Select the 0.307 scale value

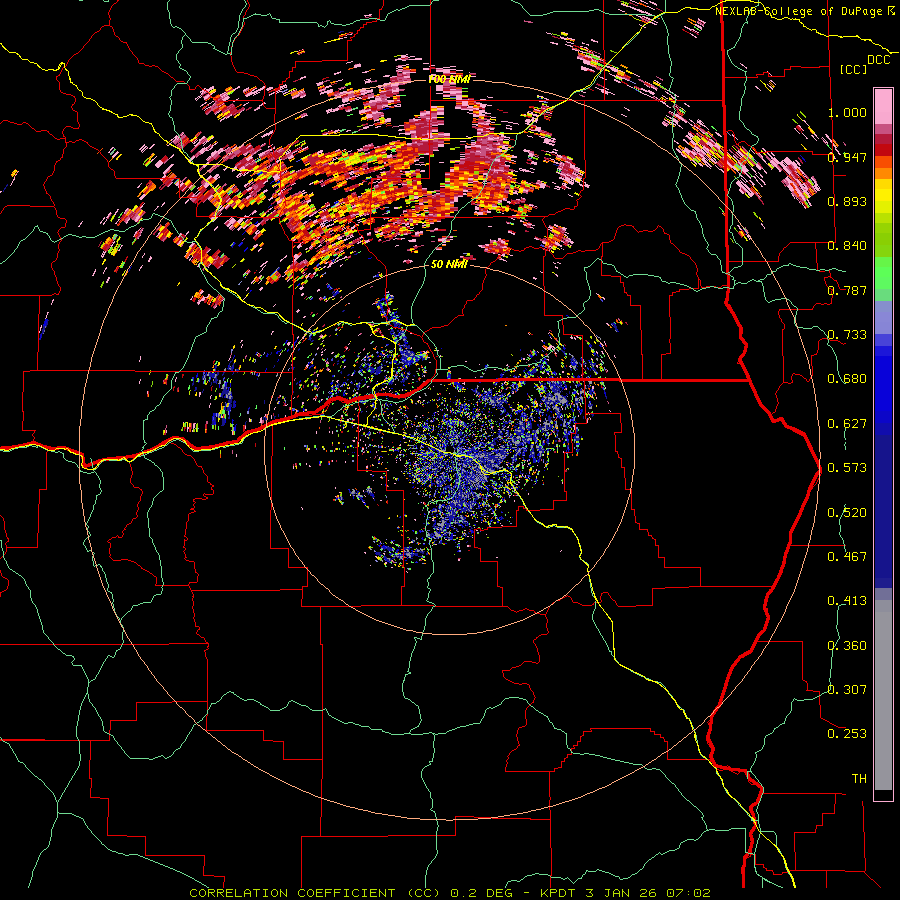point(847,690)
